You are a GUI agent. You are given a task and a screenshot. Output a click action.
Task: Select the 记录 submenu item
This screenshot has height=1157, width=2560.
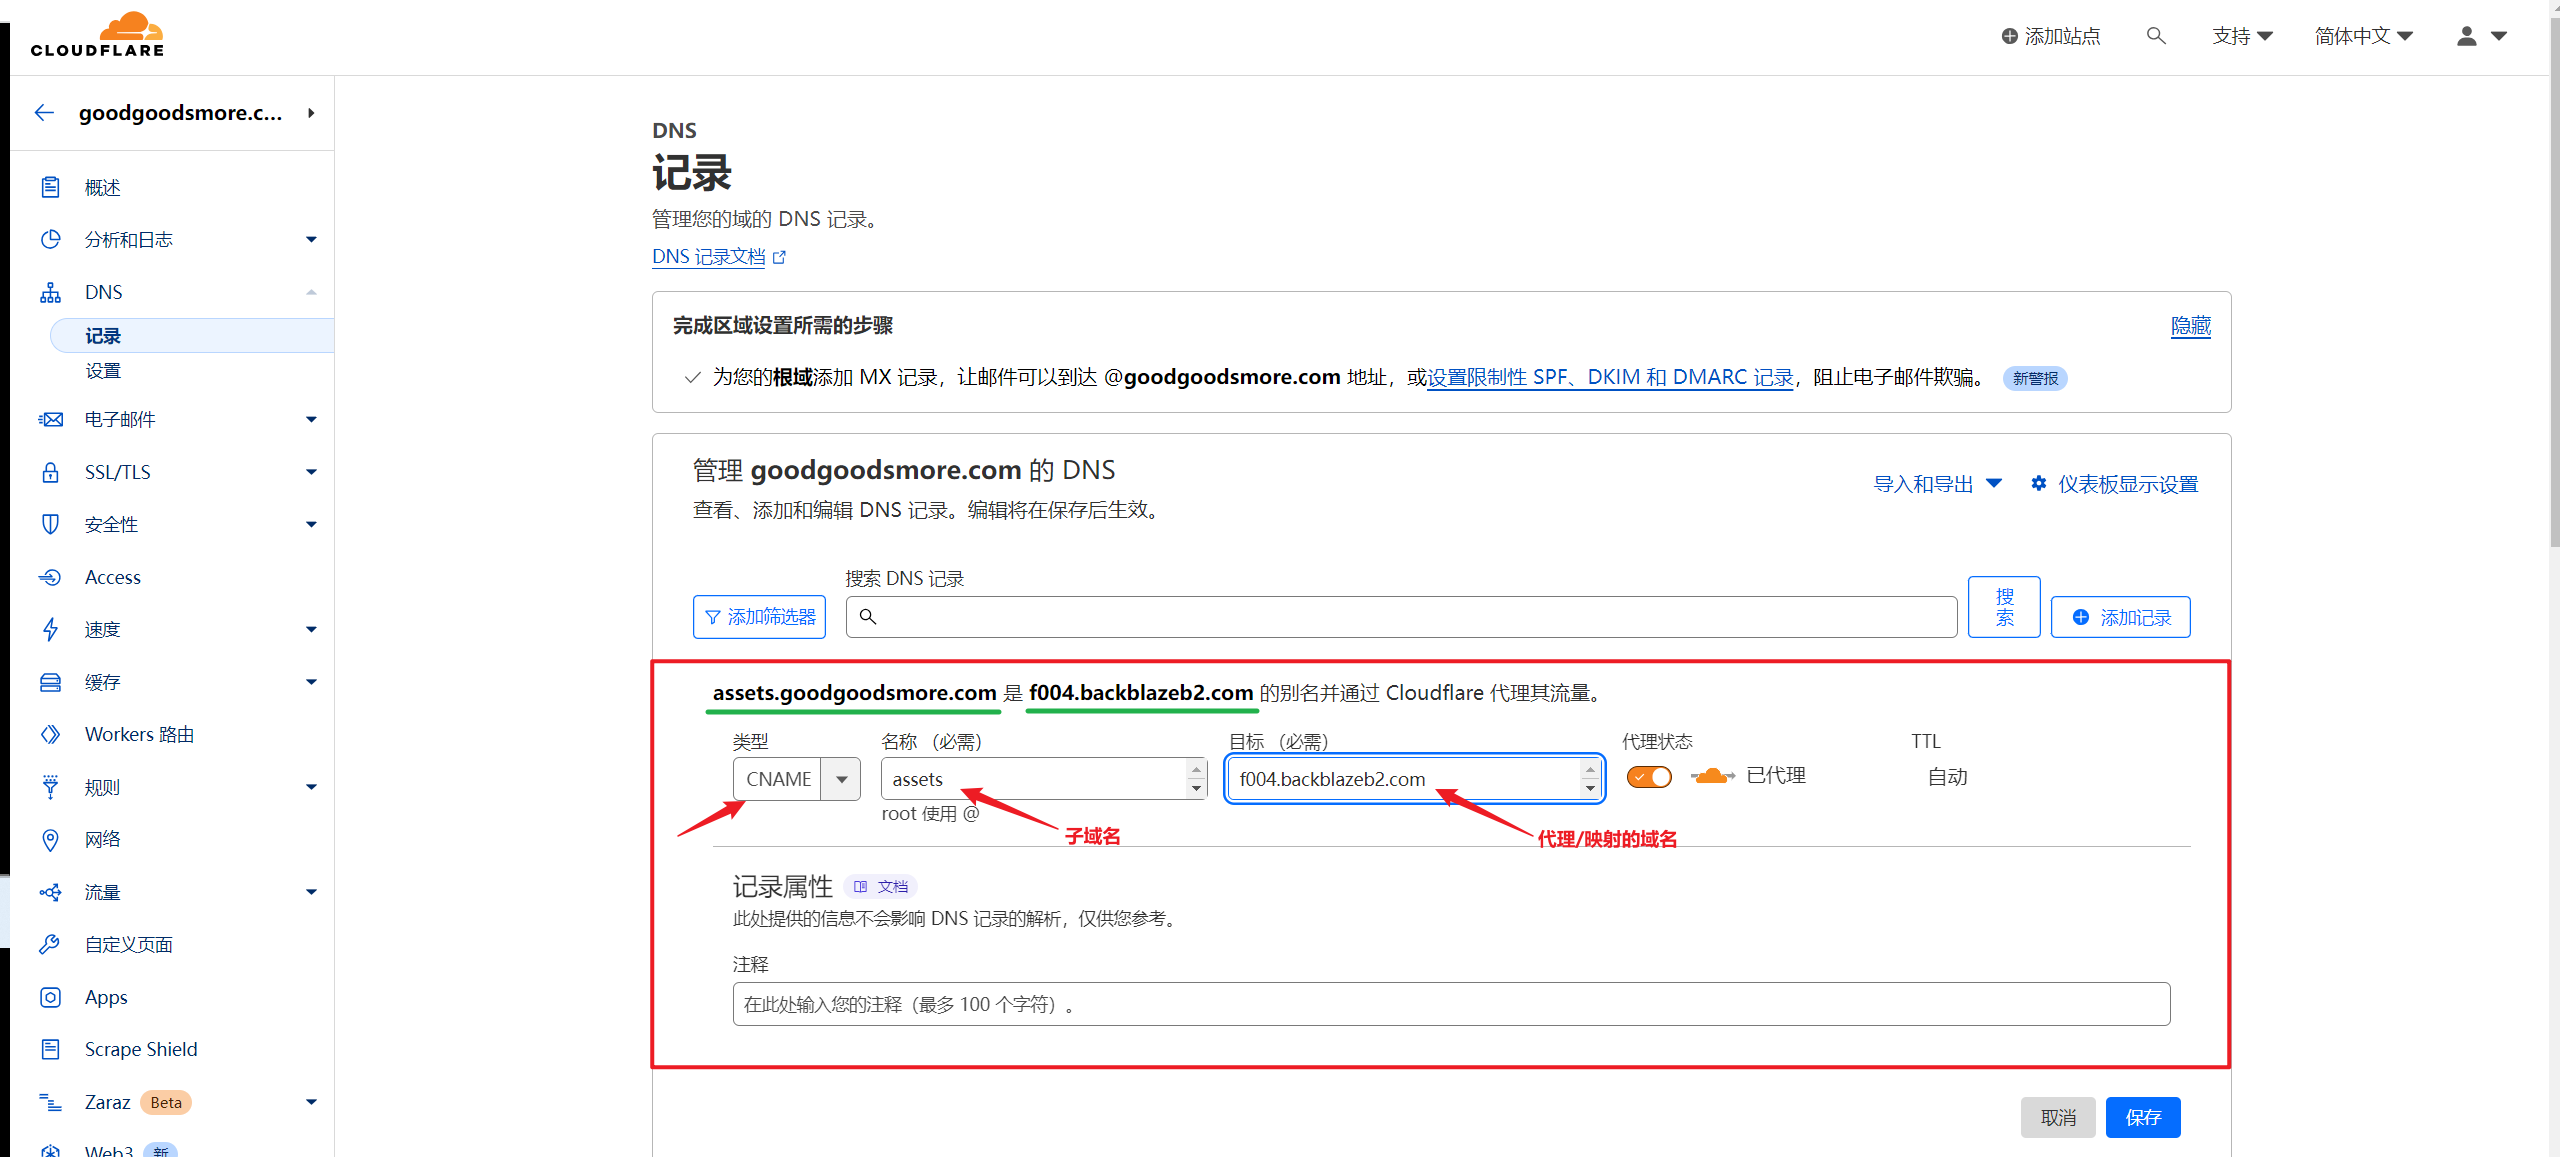click(x=192, y=336)
